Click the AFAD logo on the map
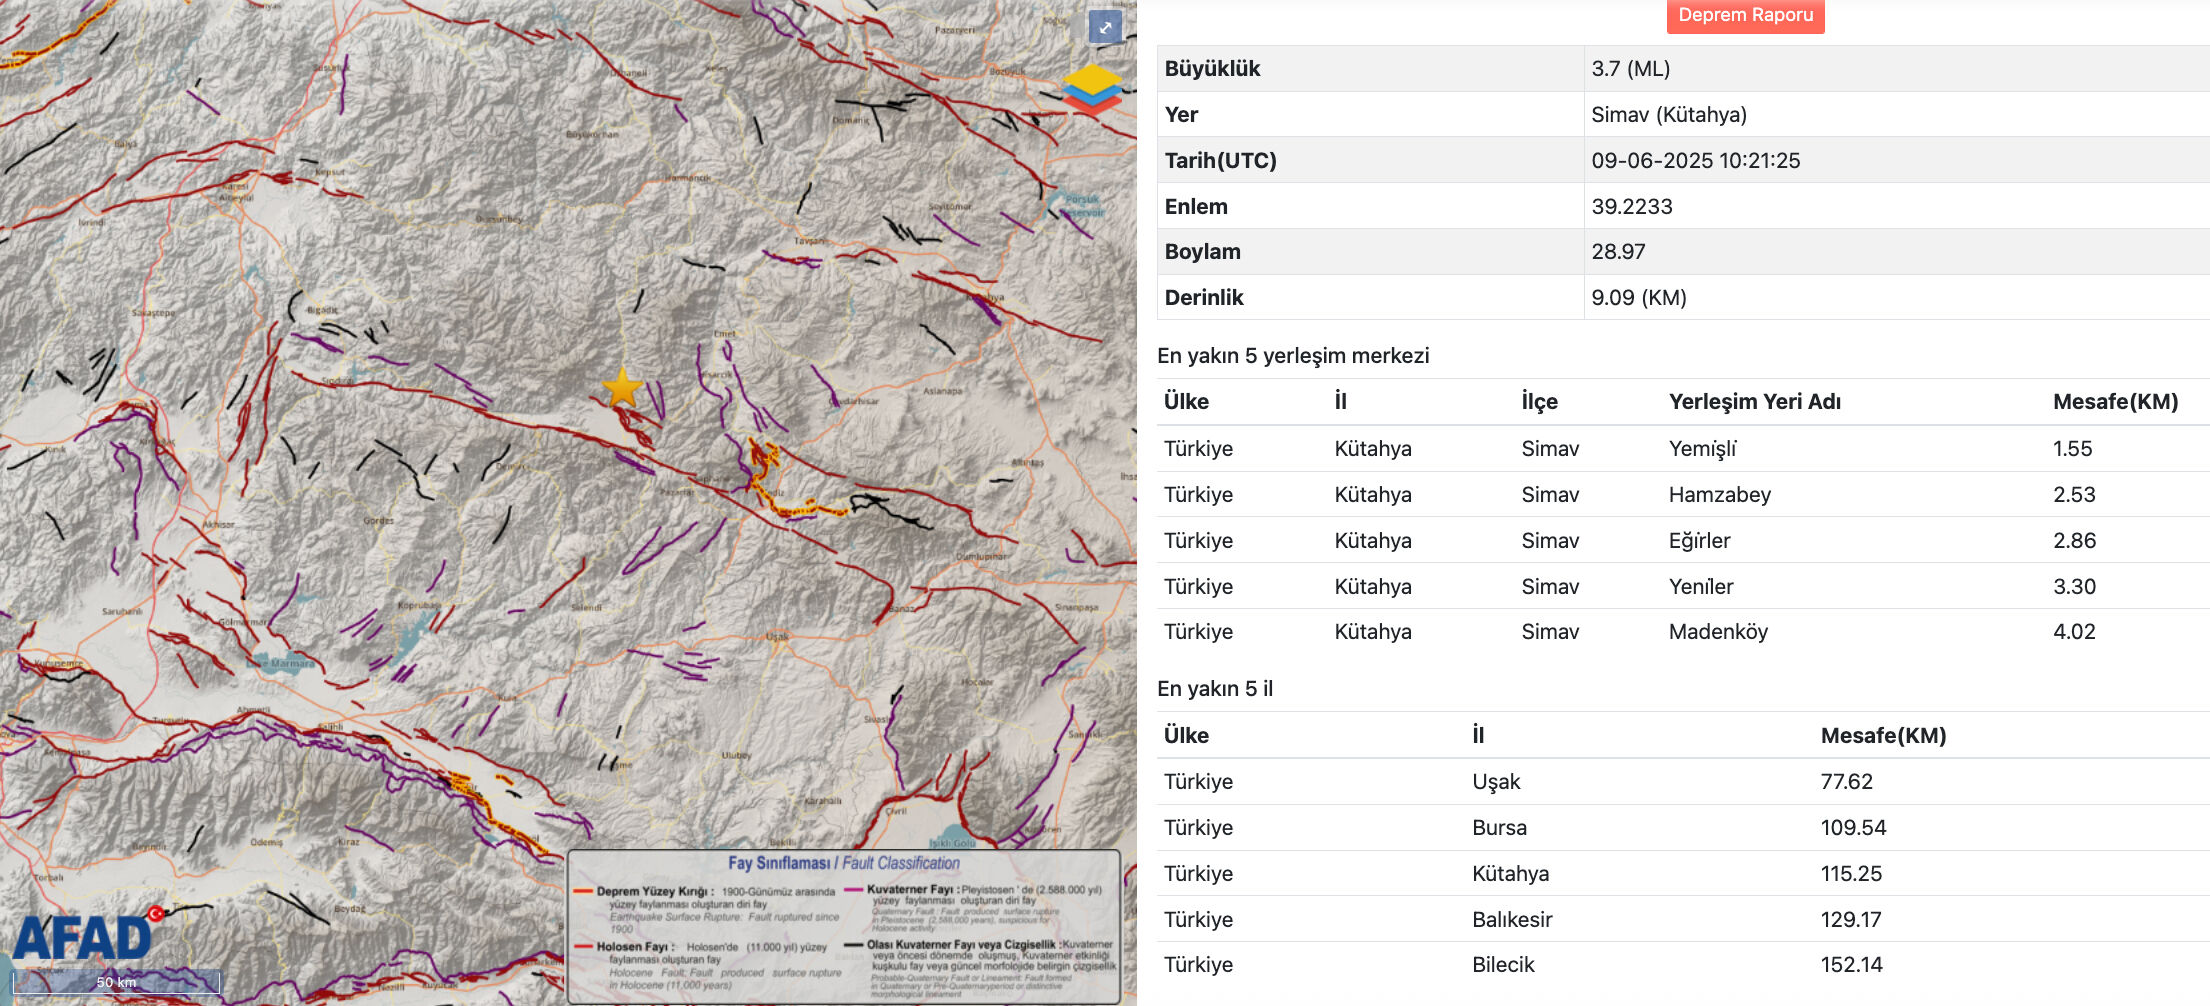This screenshot has height=1006, width=2210. pos(86,936)
